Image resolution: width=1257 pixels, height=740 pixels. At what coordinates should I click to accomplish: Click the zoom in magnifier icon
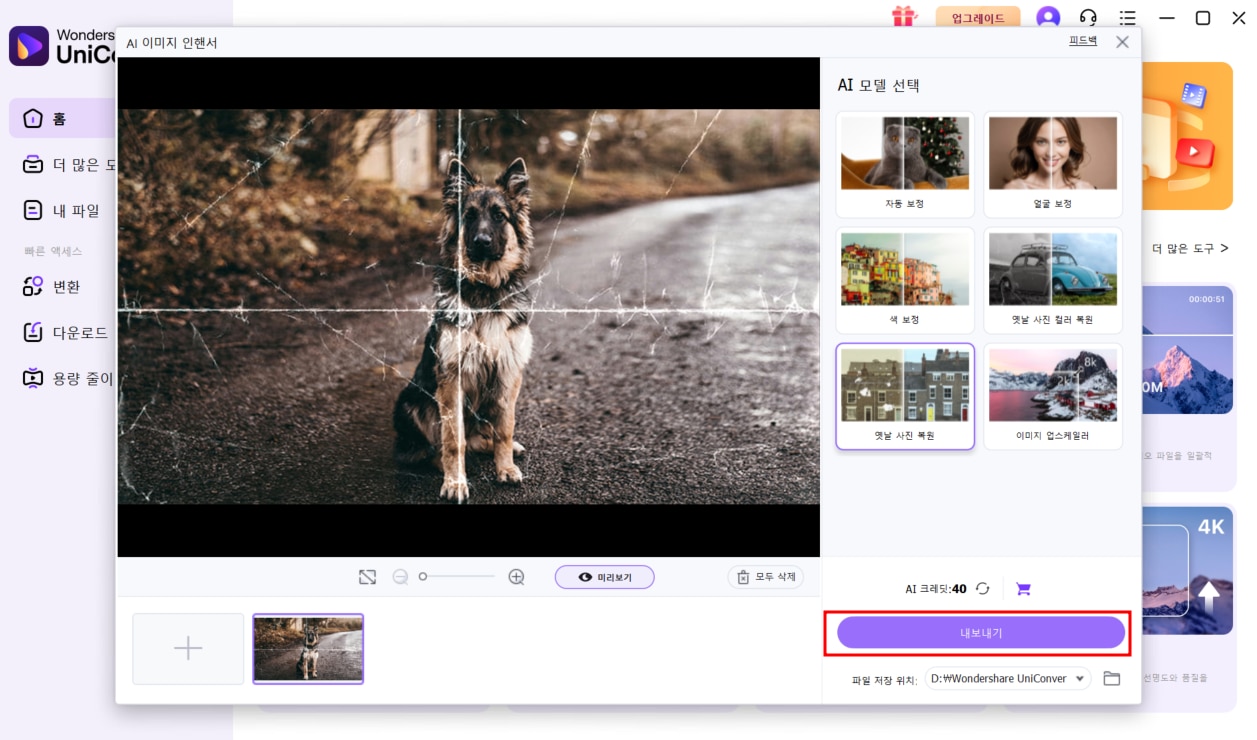516,577
